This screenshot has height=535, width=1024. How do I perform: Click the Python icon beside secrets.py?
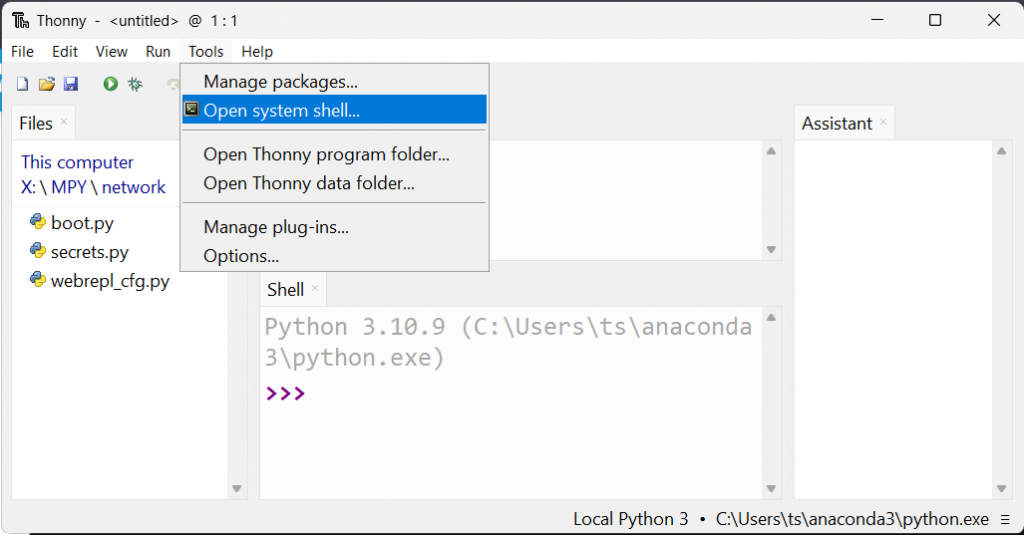(37, 251)
